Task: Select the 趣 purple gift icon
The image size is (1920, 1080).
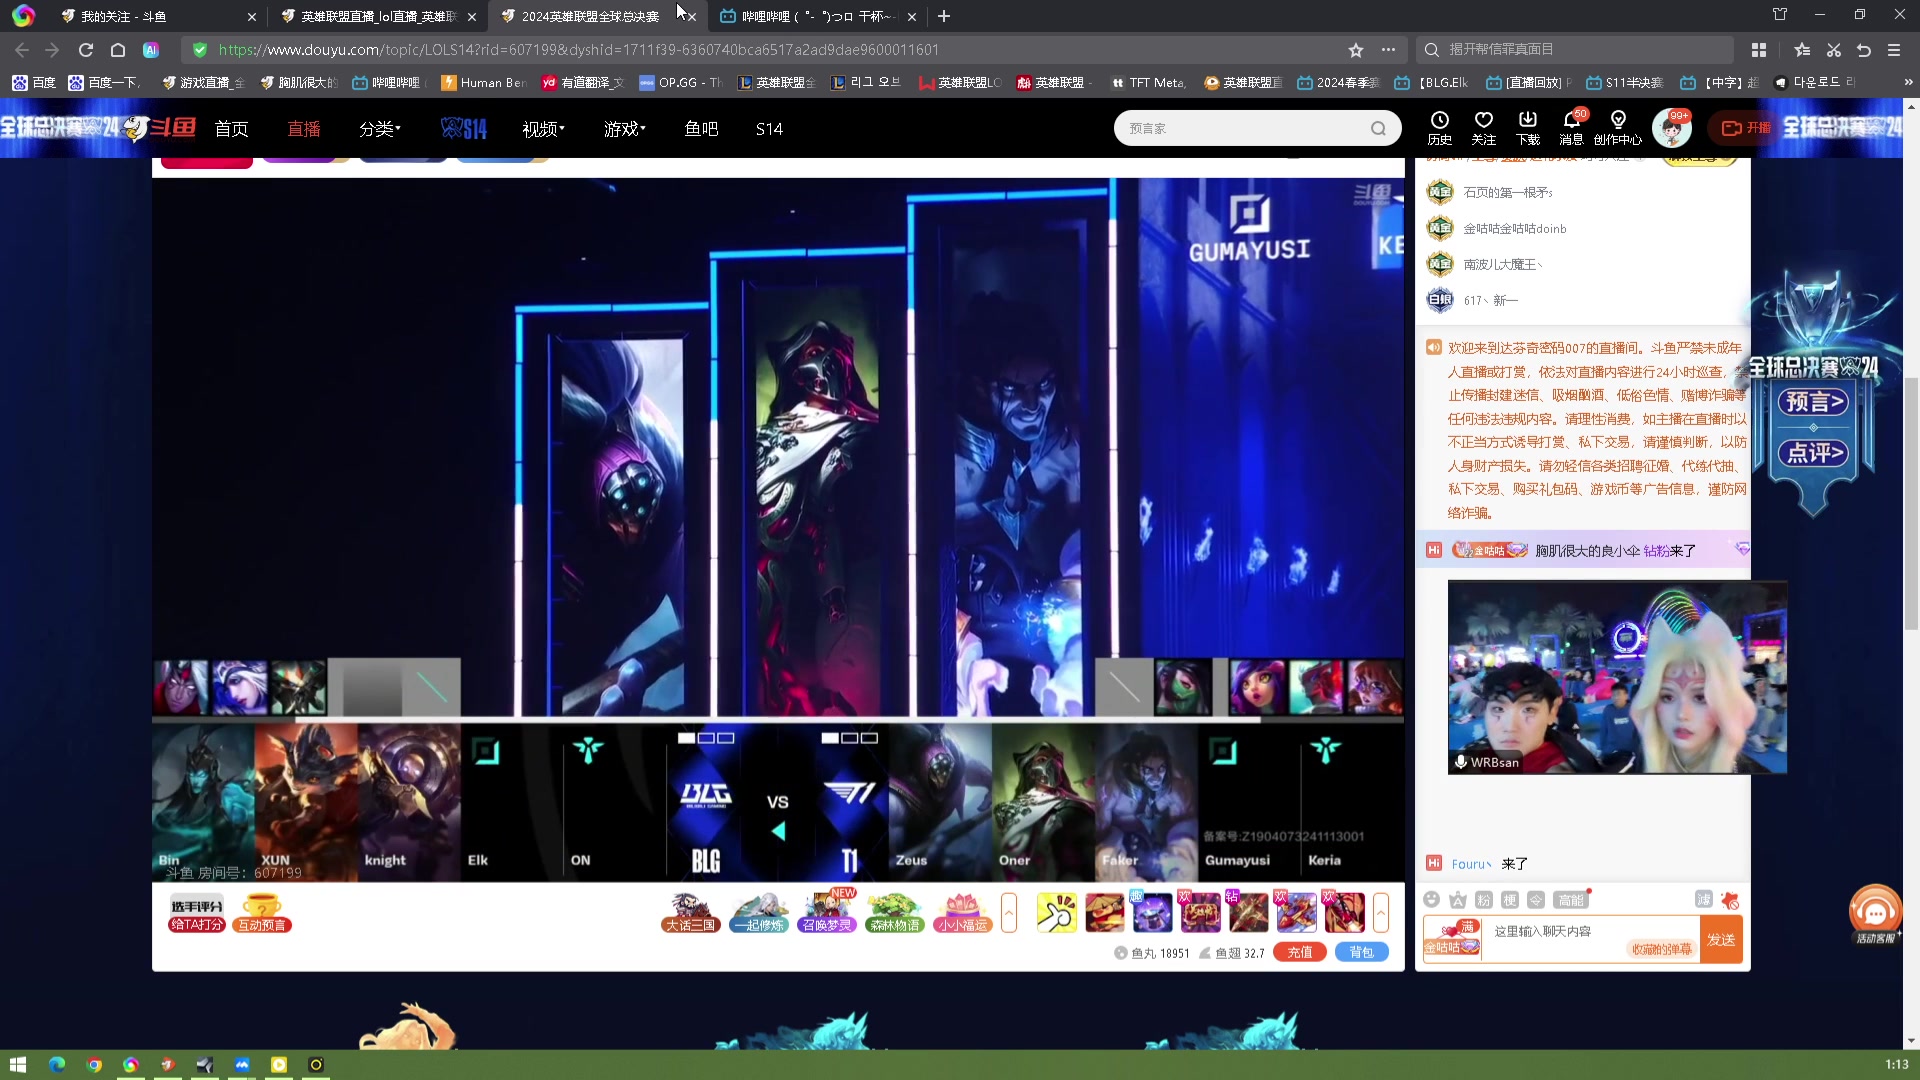Action: coord(1151,913)
